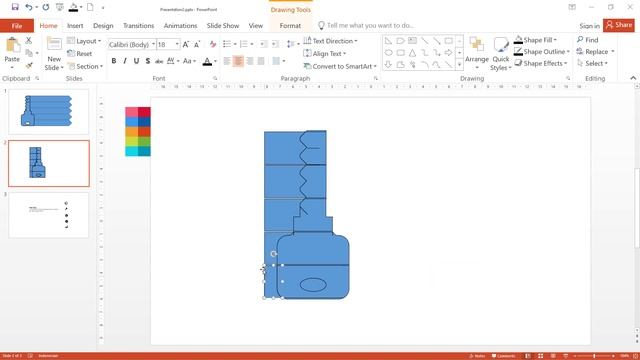640x360 pixels.
Task: Align text left
Action: pos(227,61)
